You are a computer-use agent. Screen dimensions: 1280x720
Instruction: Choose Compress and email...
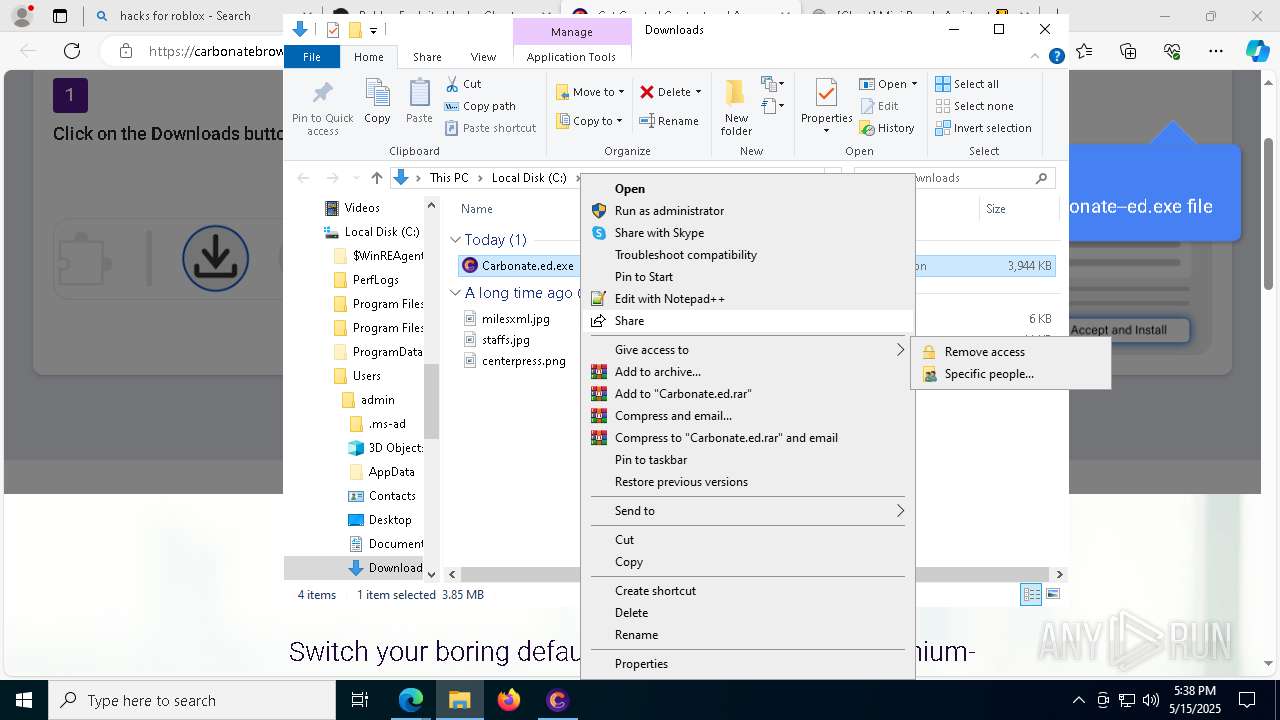click(x=747, y=416)
